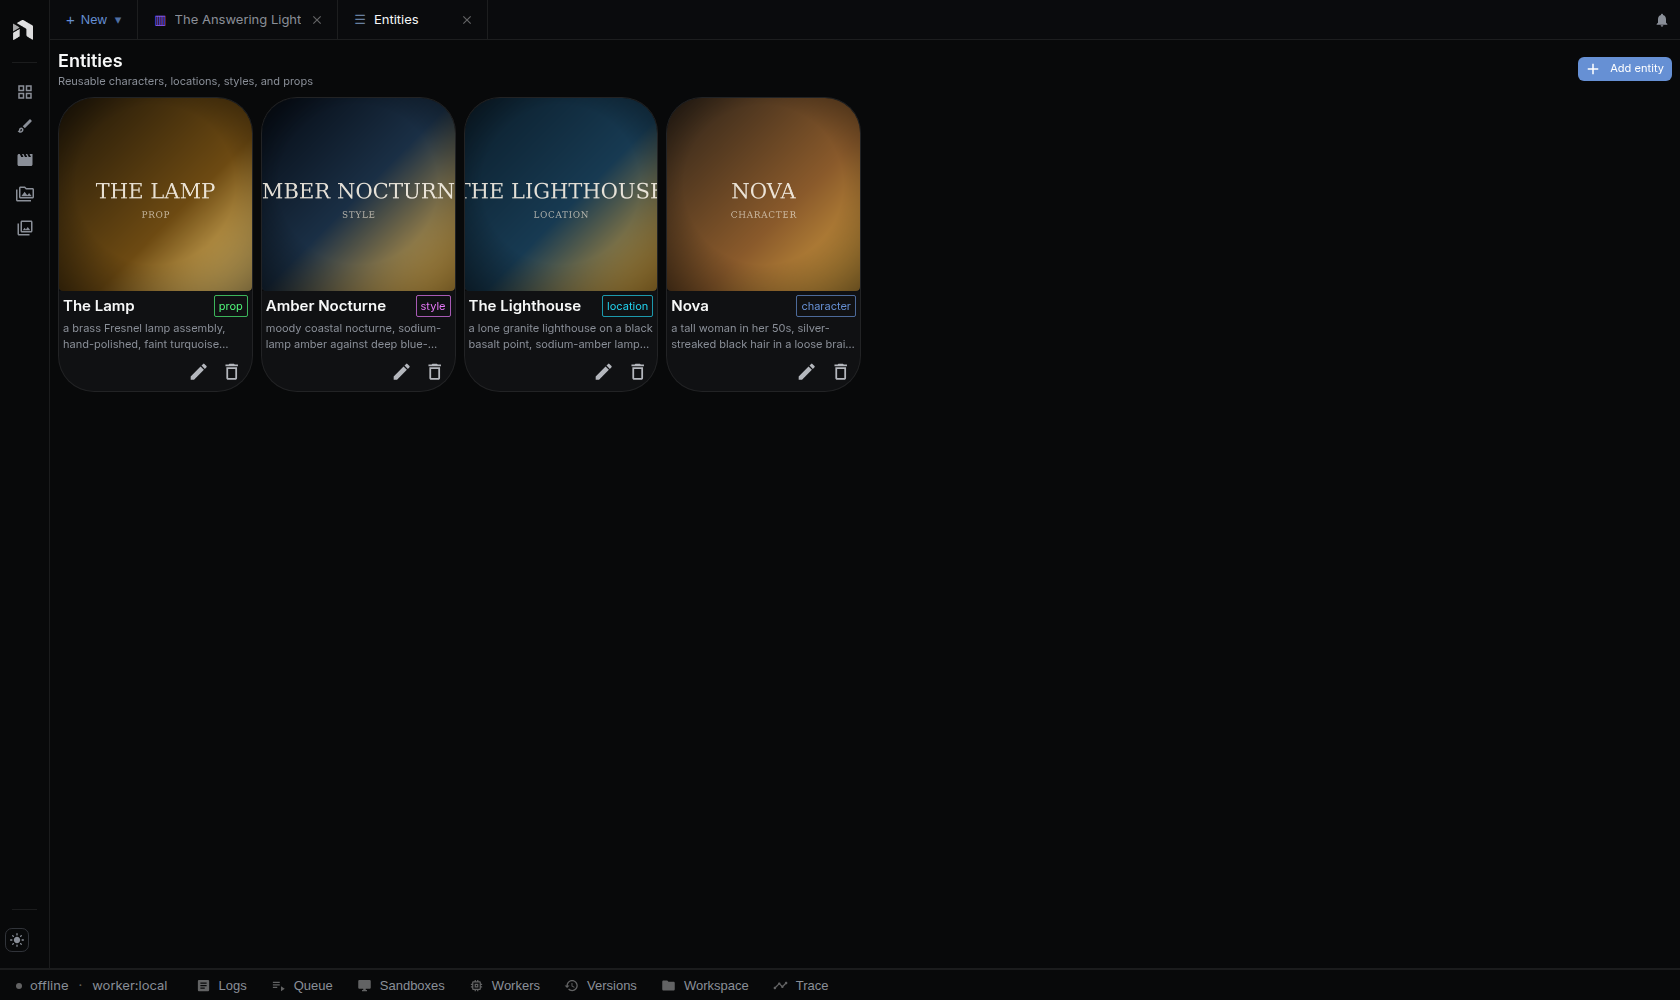This screenshot has height=1000, width=1680.
Task: Edit the Amber Nocturne entity
Action: pos(402,372)
